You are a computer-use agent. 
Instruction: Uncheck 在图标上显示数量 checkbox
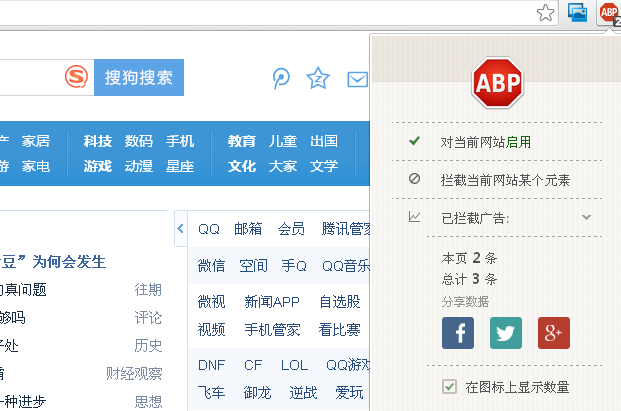pos(450,387)
